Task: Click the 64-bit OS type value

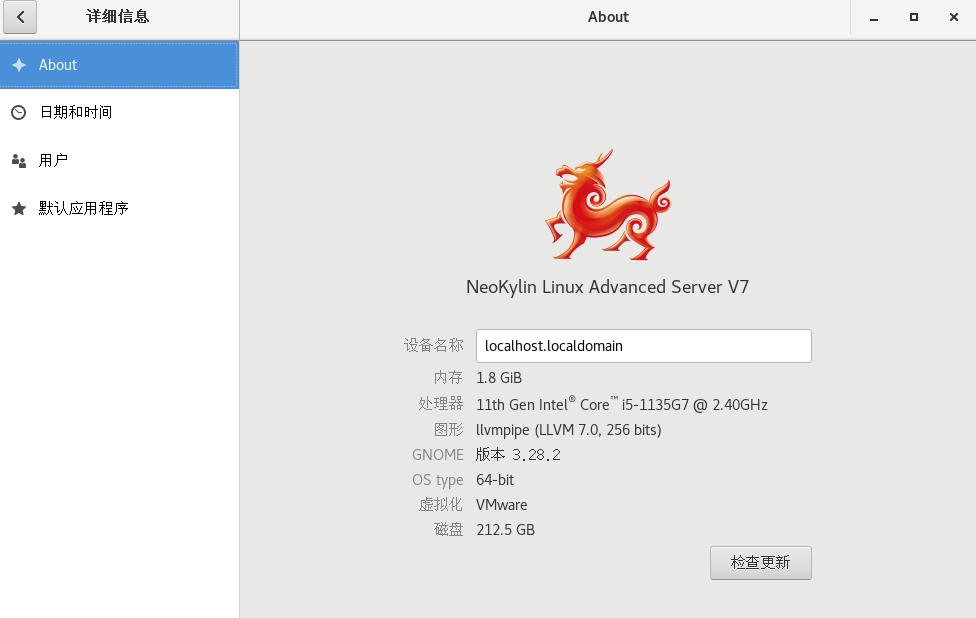Action: (x=495, y=480)
